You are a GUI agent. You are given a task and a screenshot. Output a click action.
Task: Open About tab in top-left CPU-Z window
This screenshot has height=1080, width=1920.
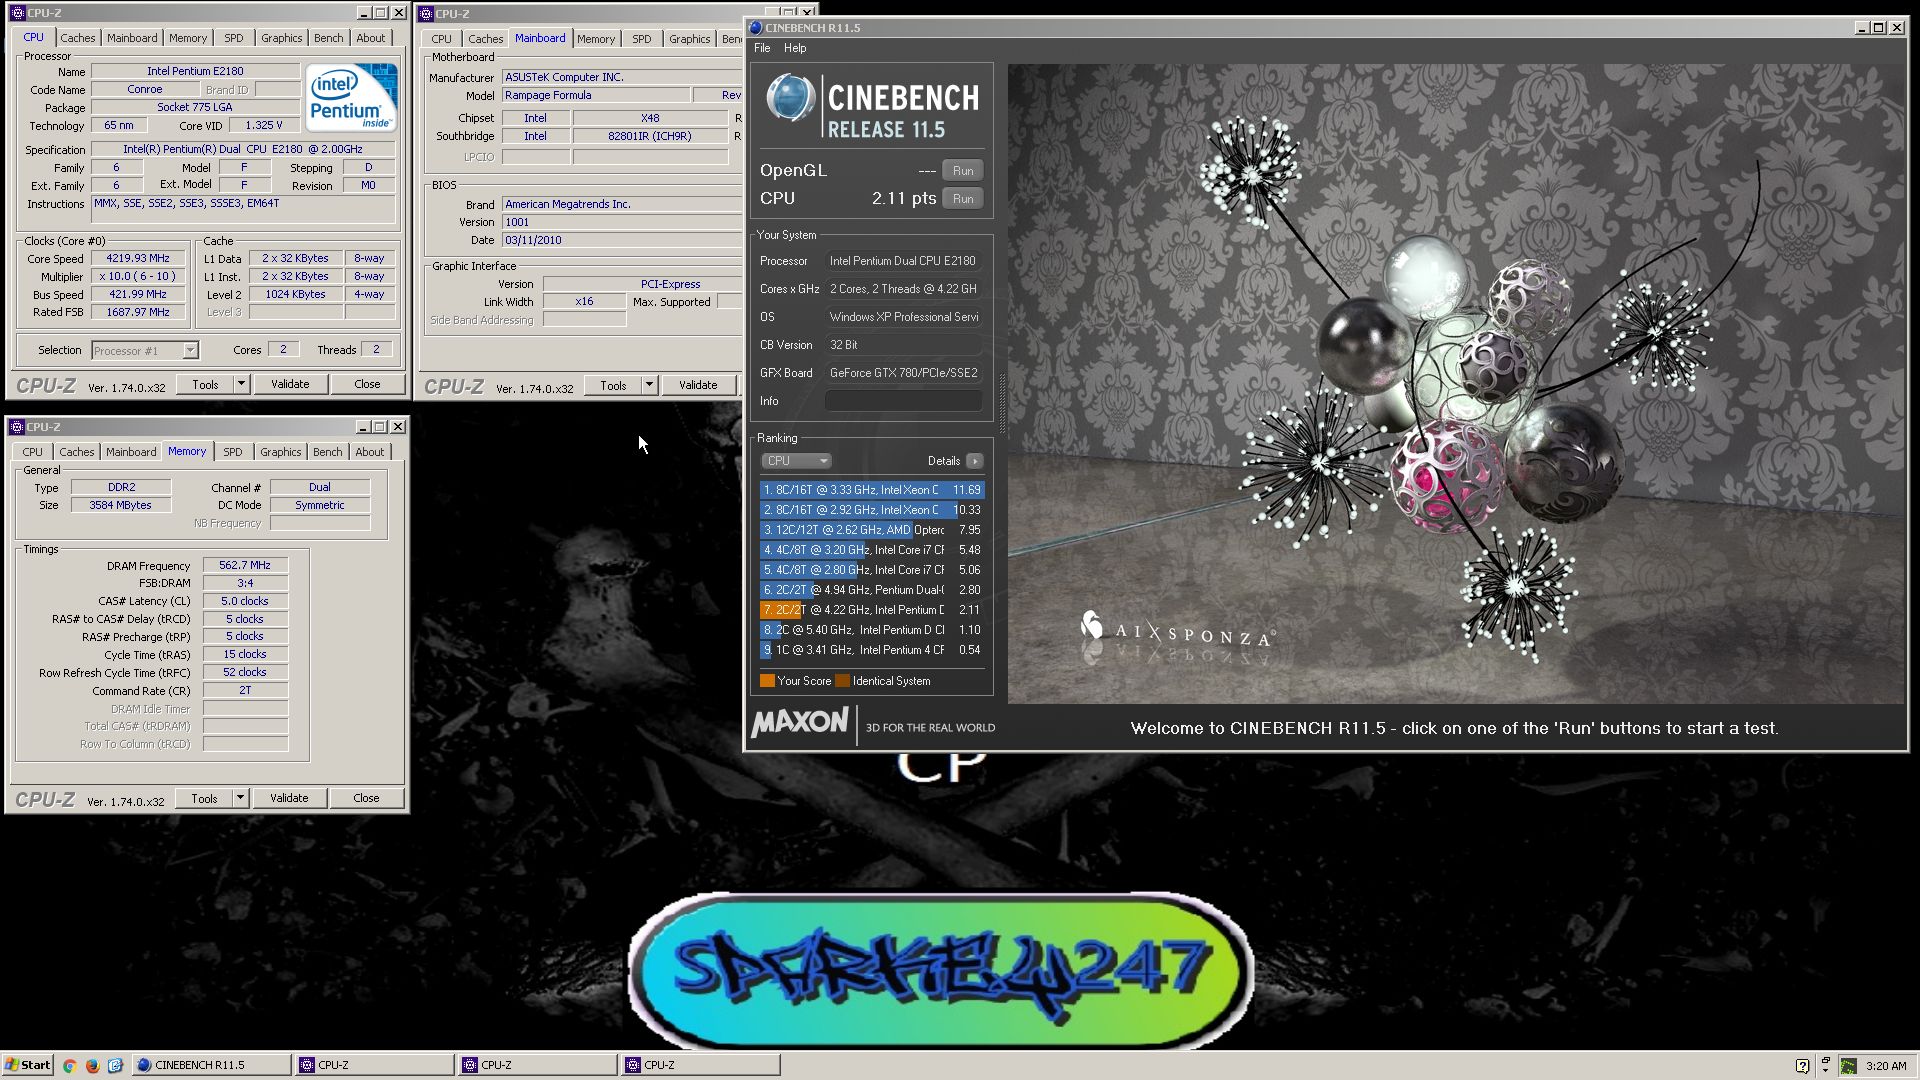click(x=370, y=38)
